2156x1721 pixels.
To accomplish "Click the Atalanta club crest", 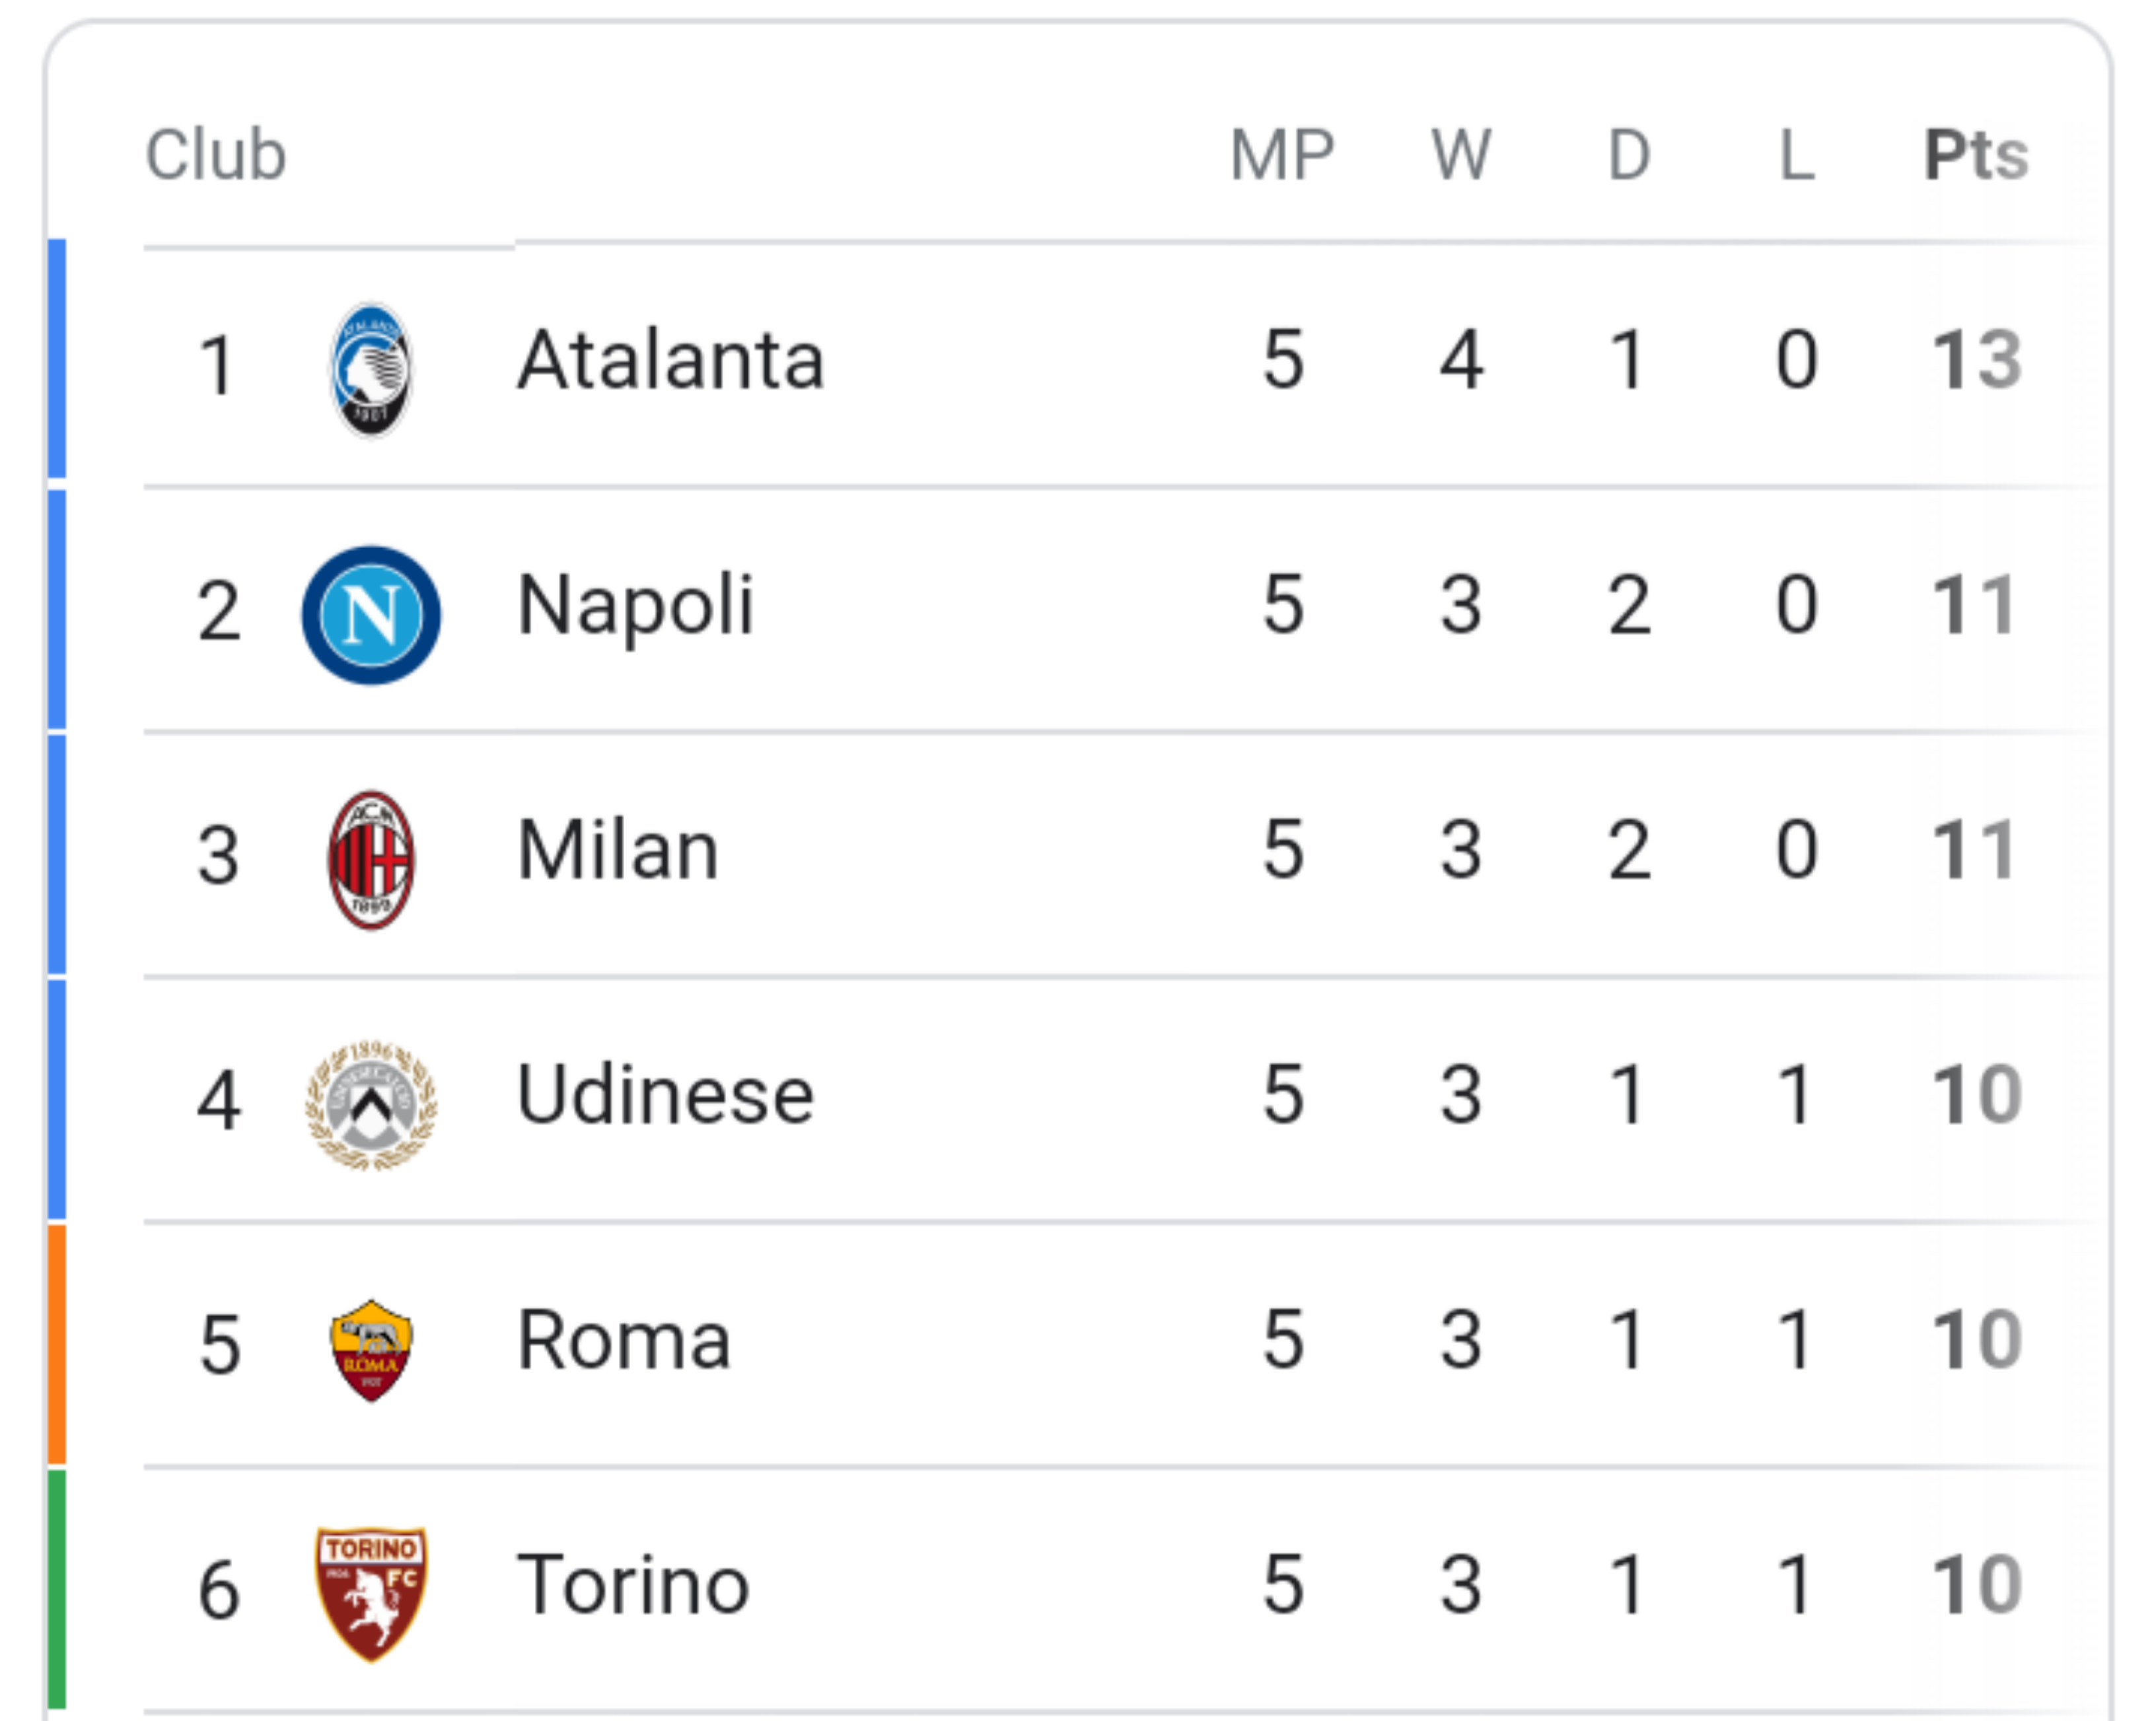I will coord(371,370).
